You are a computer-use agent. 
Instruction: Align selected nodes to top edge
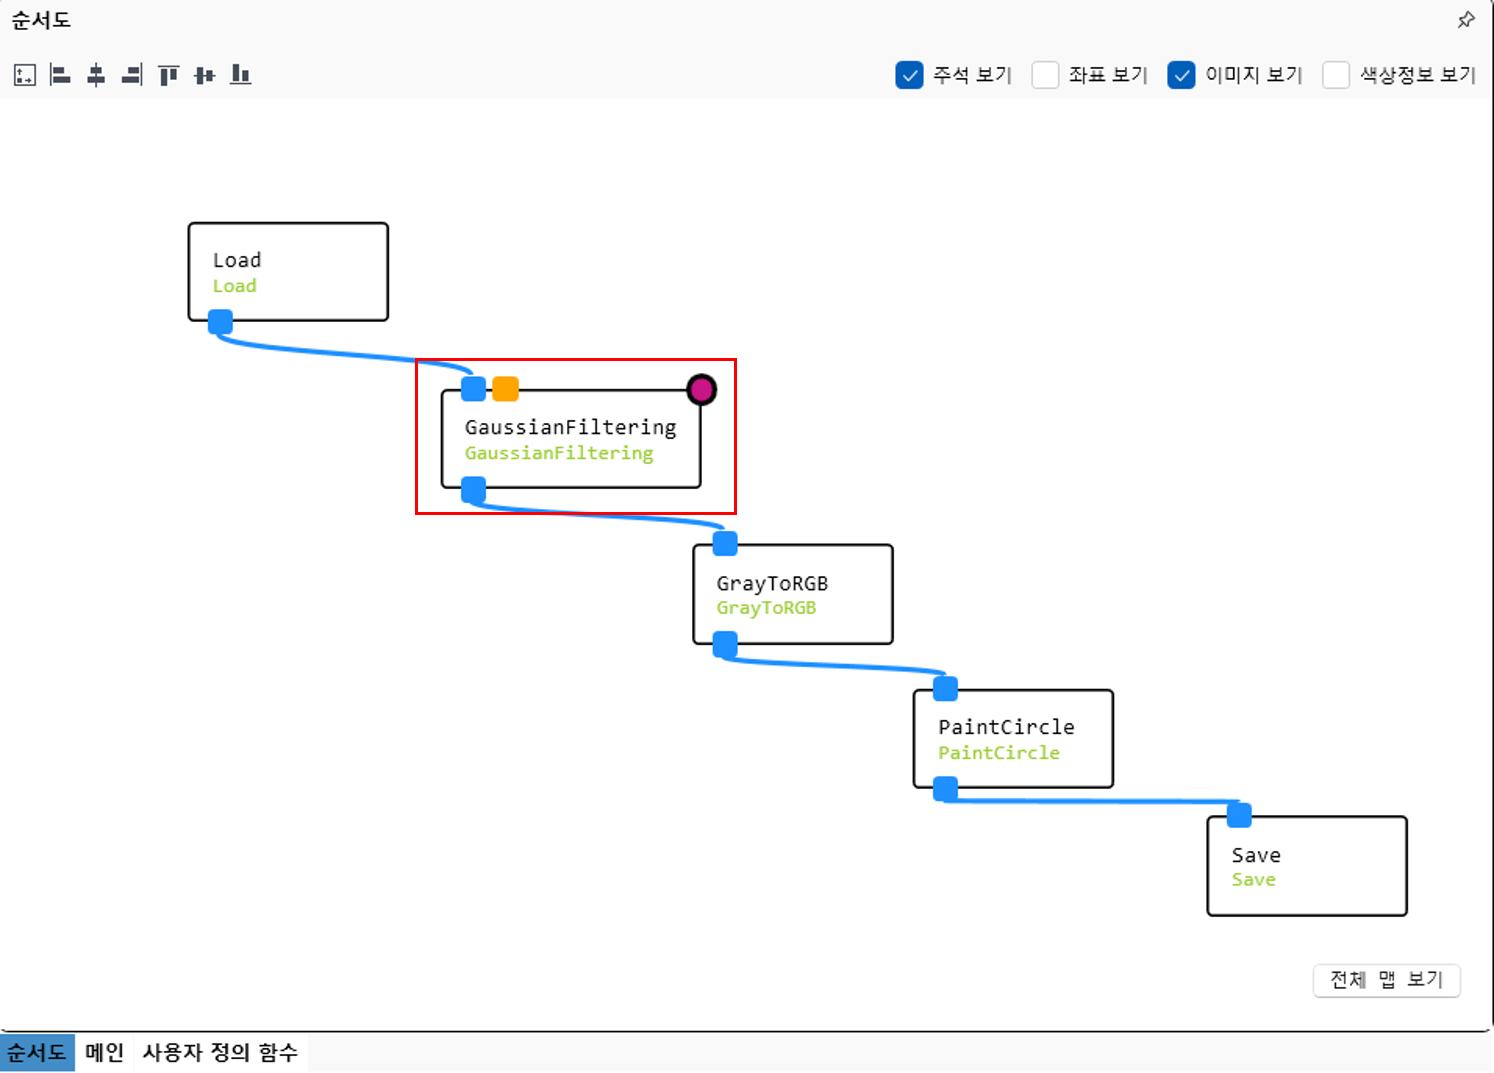[168, 75]
